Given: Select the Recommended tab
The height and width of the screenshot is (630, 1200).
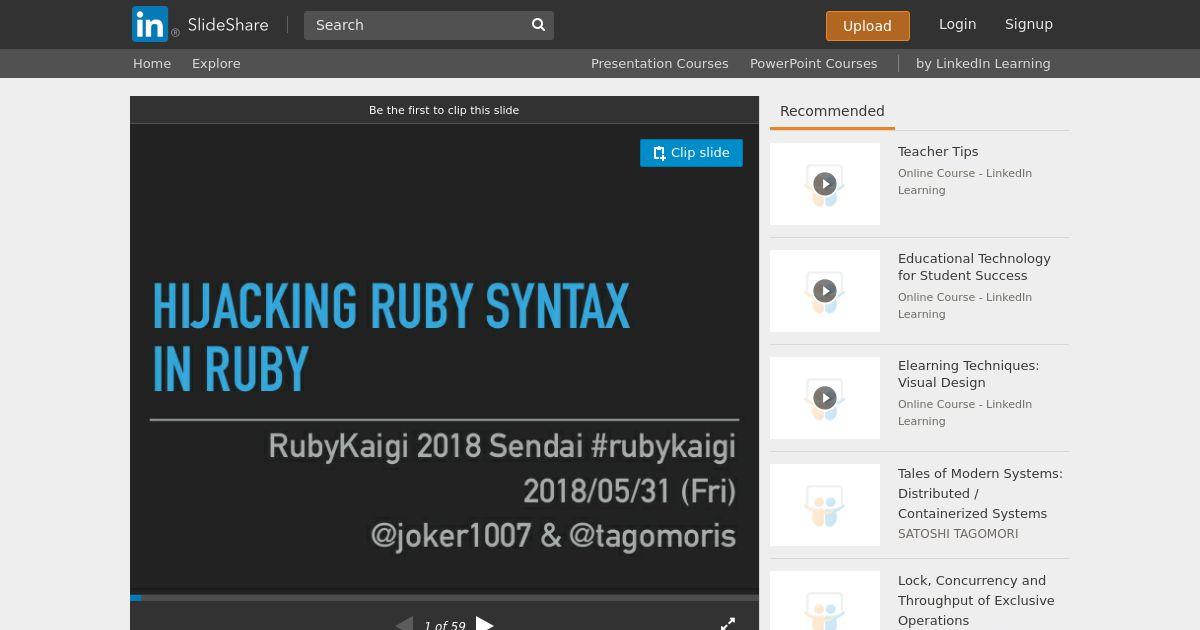Looking at the screenshot, I should pos(832,111).
